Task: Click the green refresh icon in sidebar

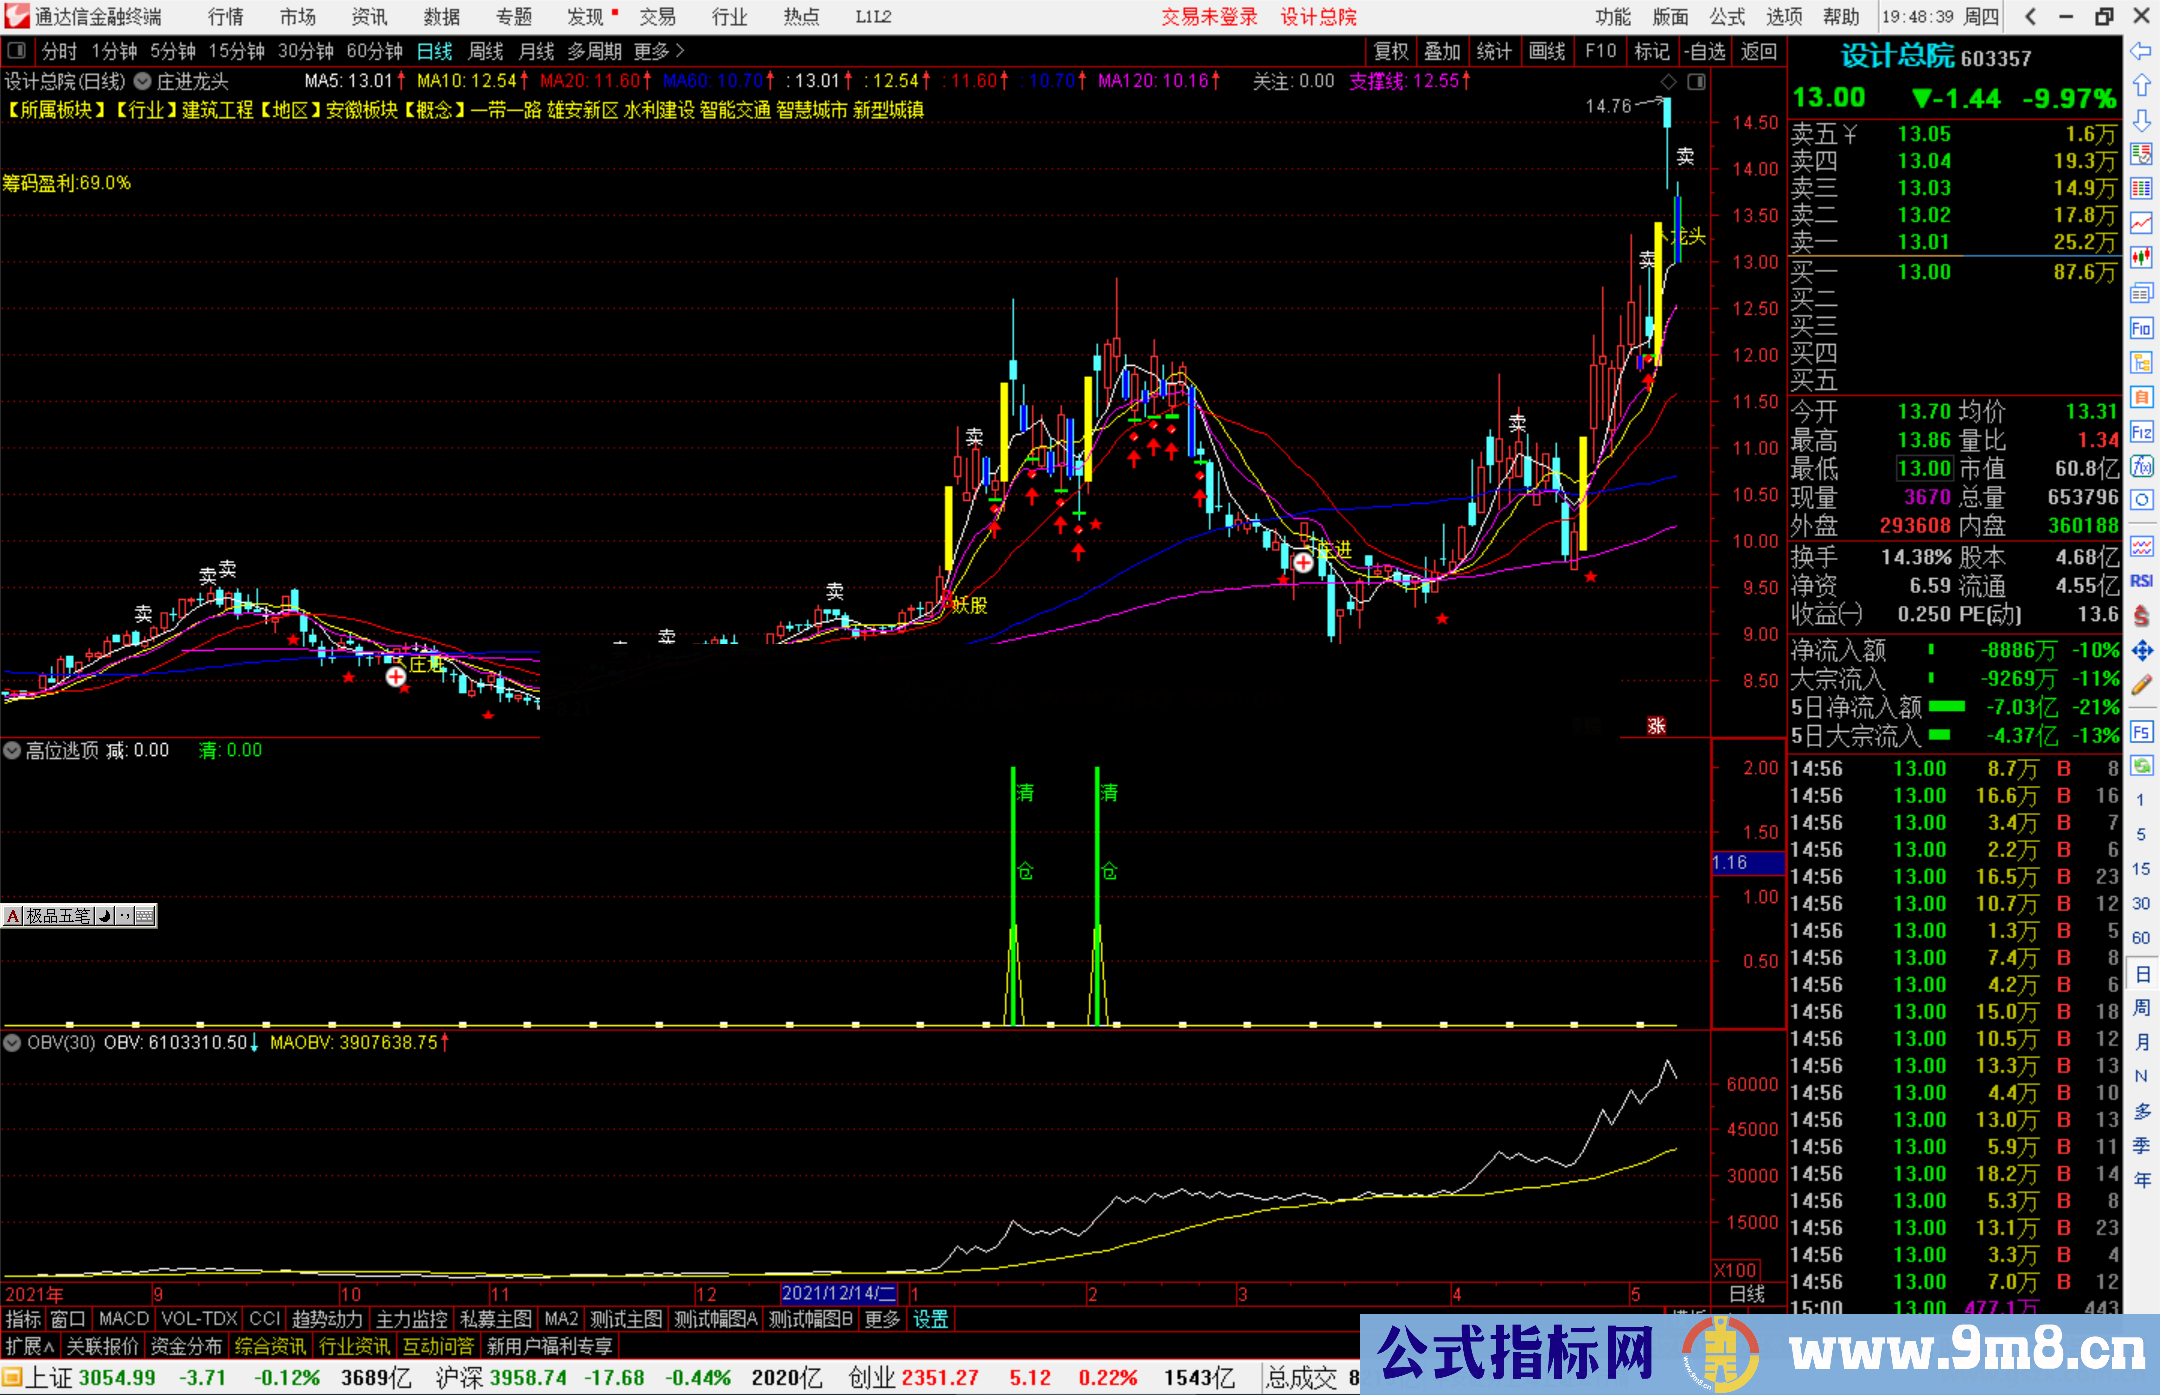Action: coord(2141,766)
